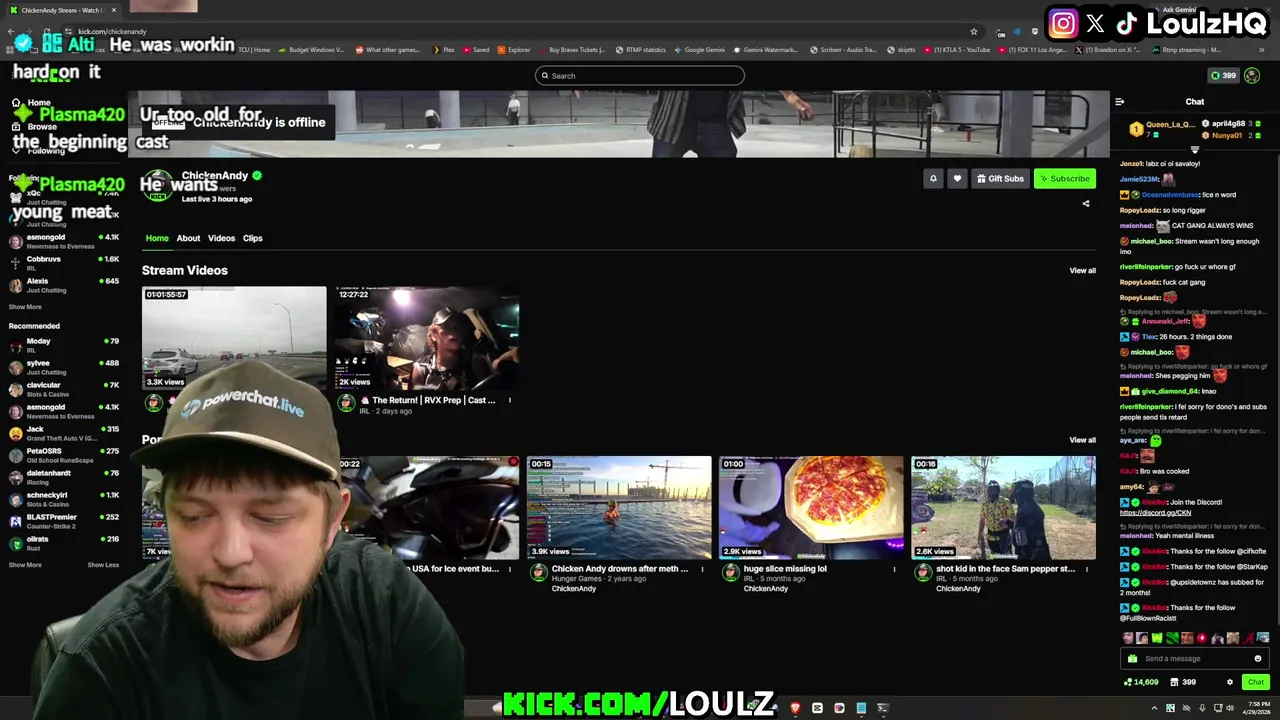The height and width of the screenshot is (720, 1280).
Task: Play the shot kid in the face clip
Action: (1003, 507)
